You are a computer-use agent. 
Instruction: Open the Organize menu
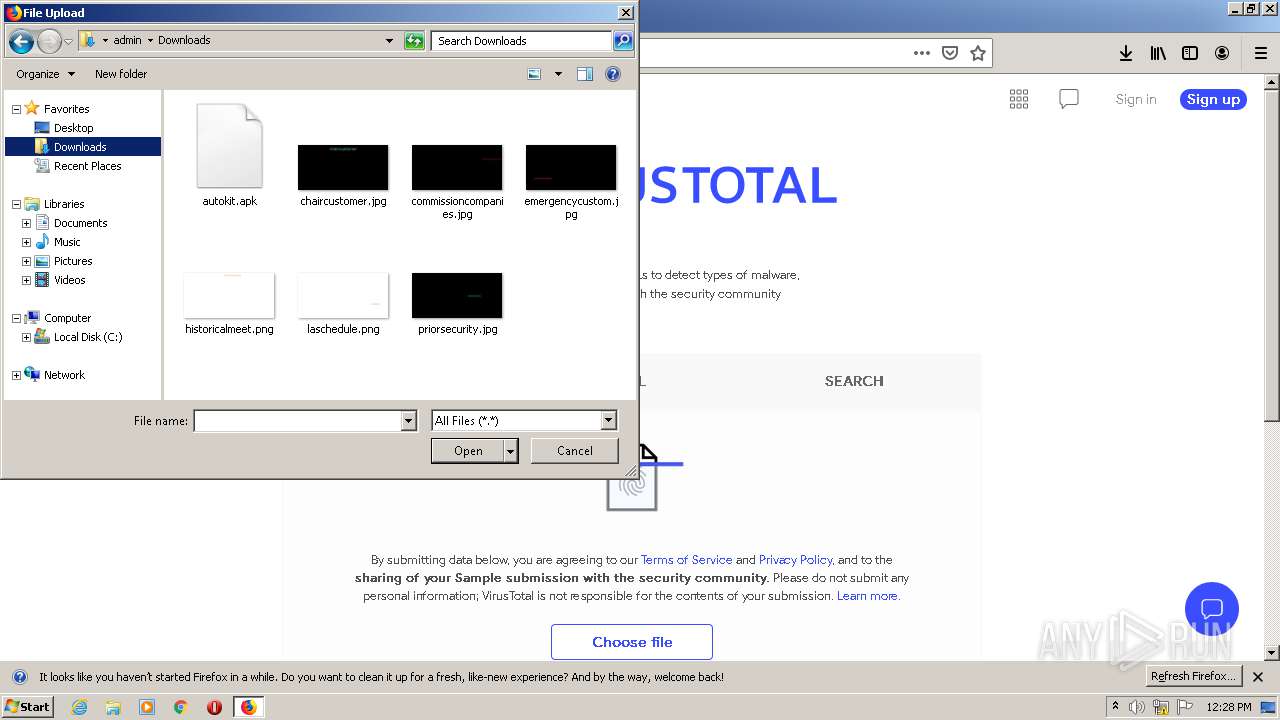(x=46, y=74)
